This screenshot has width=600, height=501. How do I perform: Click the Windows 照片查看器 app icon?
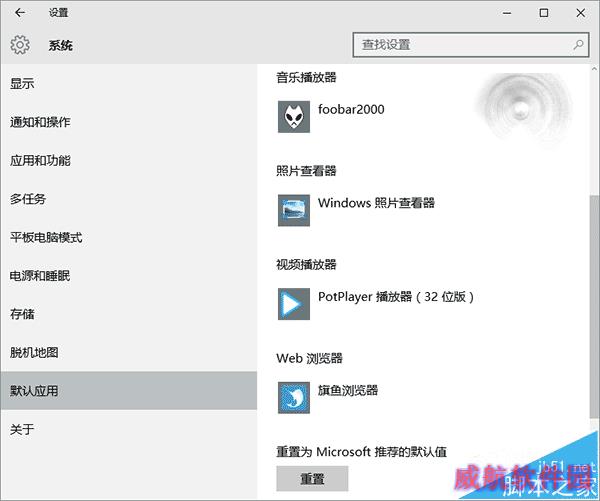point(294,210)
